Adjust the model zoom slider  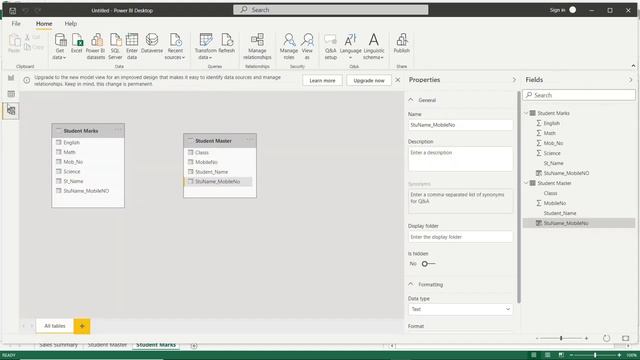point(561,338)
